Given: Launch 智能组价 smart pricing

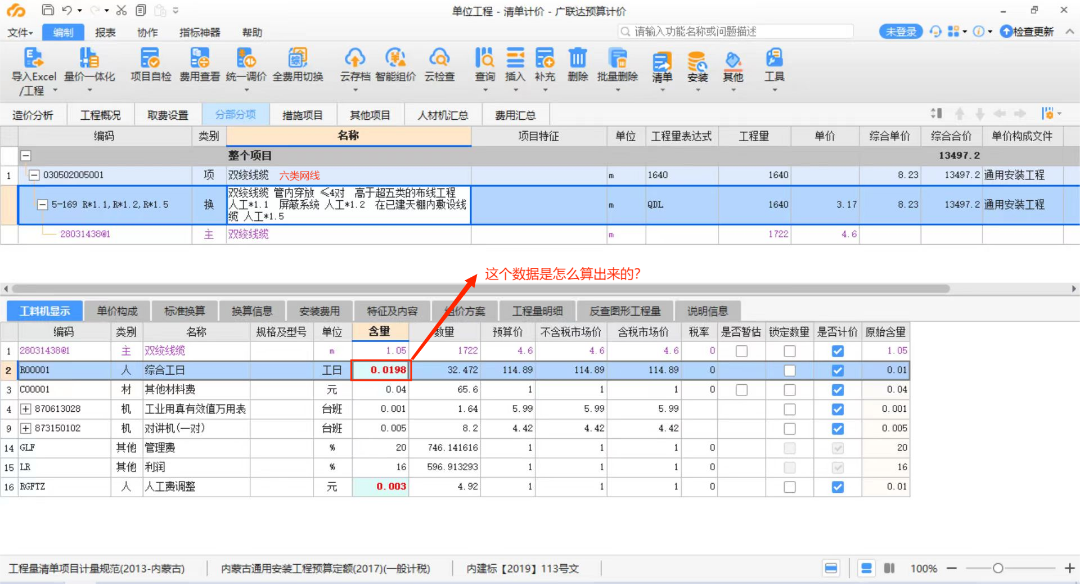Looking at the screenshot, I should pos(395,65).
